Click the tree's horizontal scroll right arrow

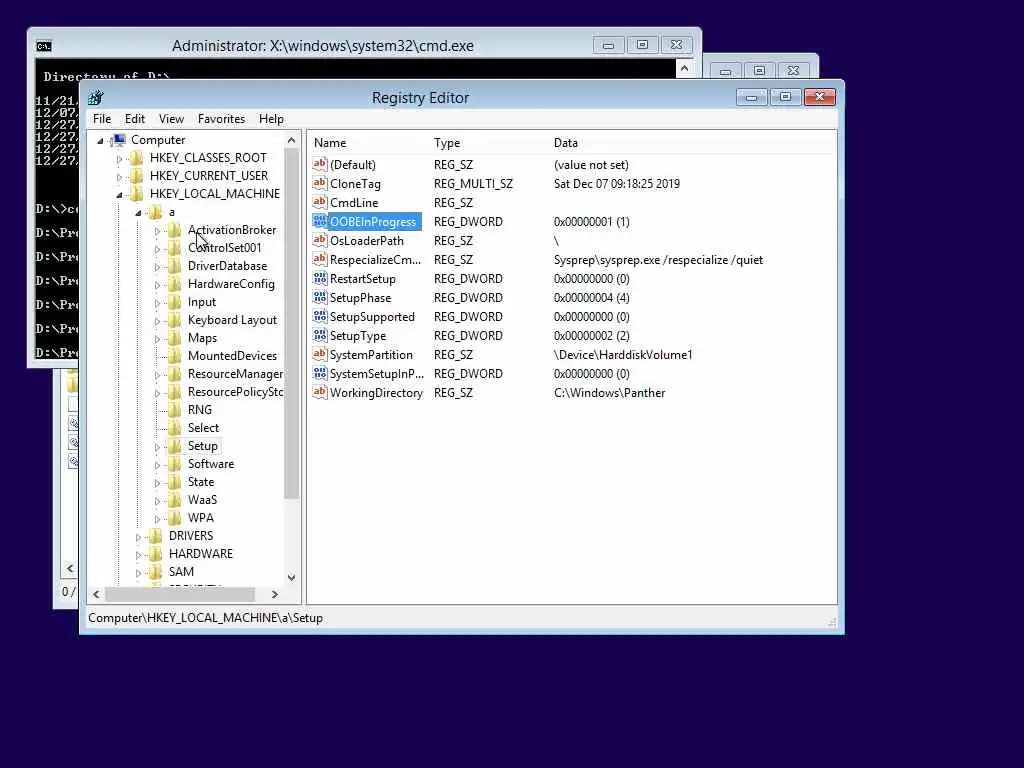275,594
